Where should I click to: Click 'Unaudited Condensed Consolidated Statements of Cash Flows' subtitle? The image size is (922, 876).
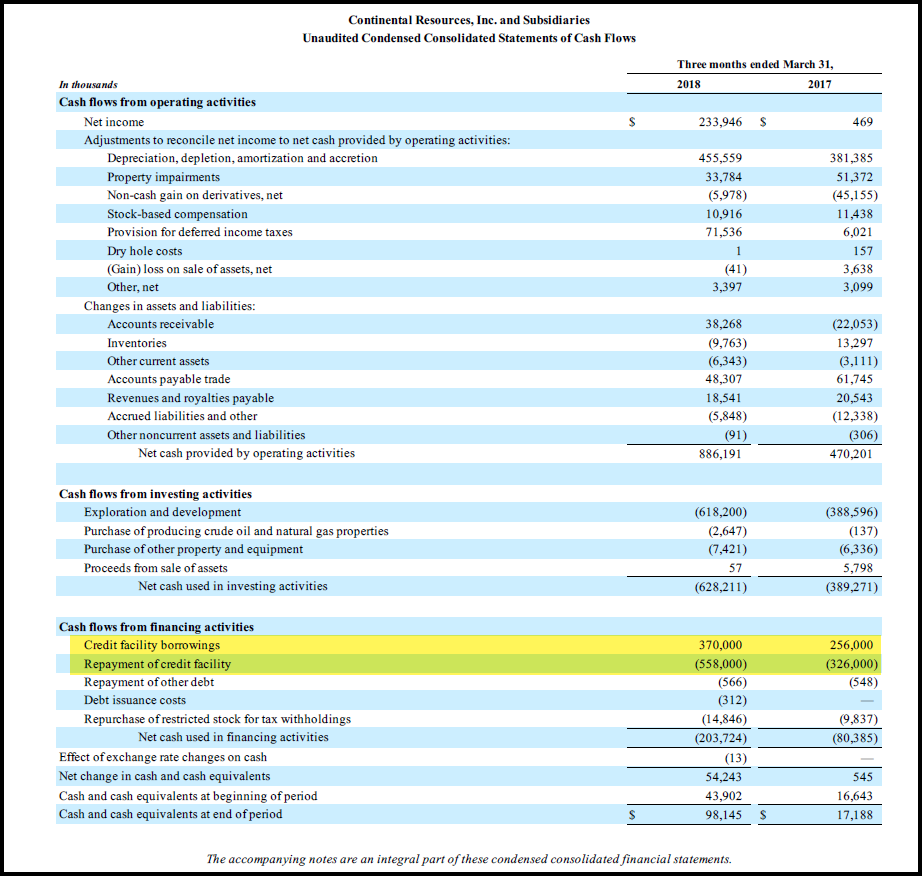pos(469,38)
